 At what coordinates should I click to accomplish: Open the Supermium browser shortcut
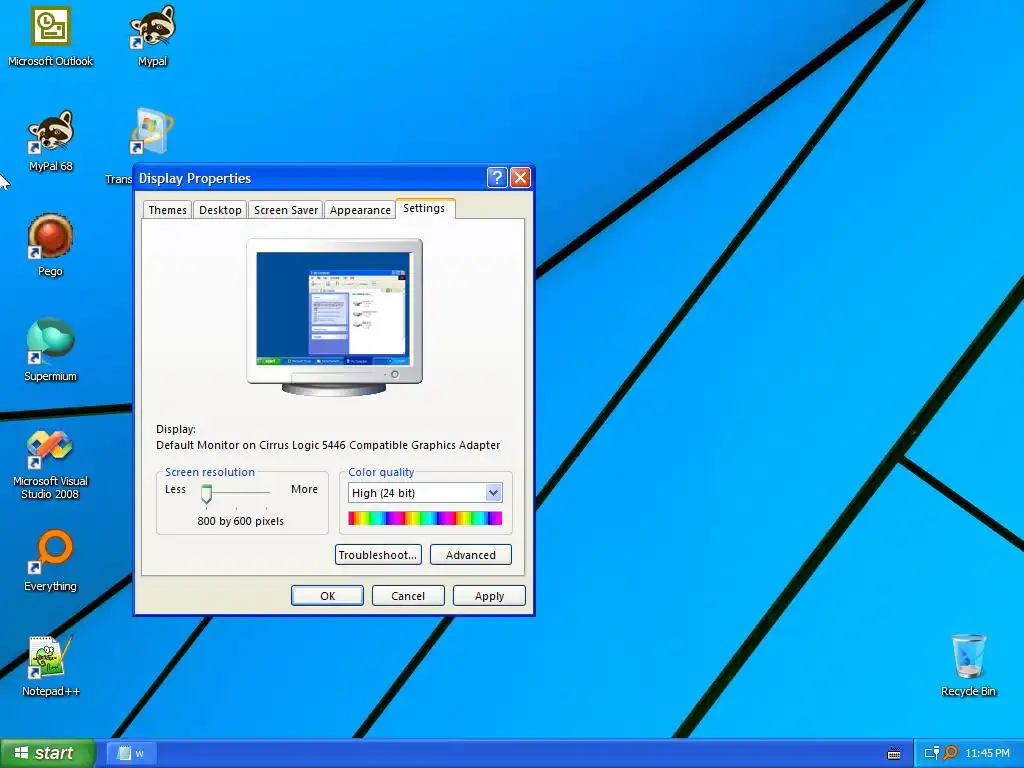[x=50, y=349]
